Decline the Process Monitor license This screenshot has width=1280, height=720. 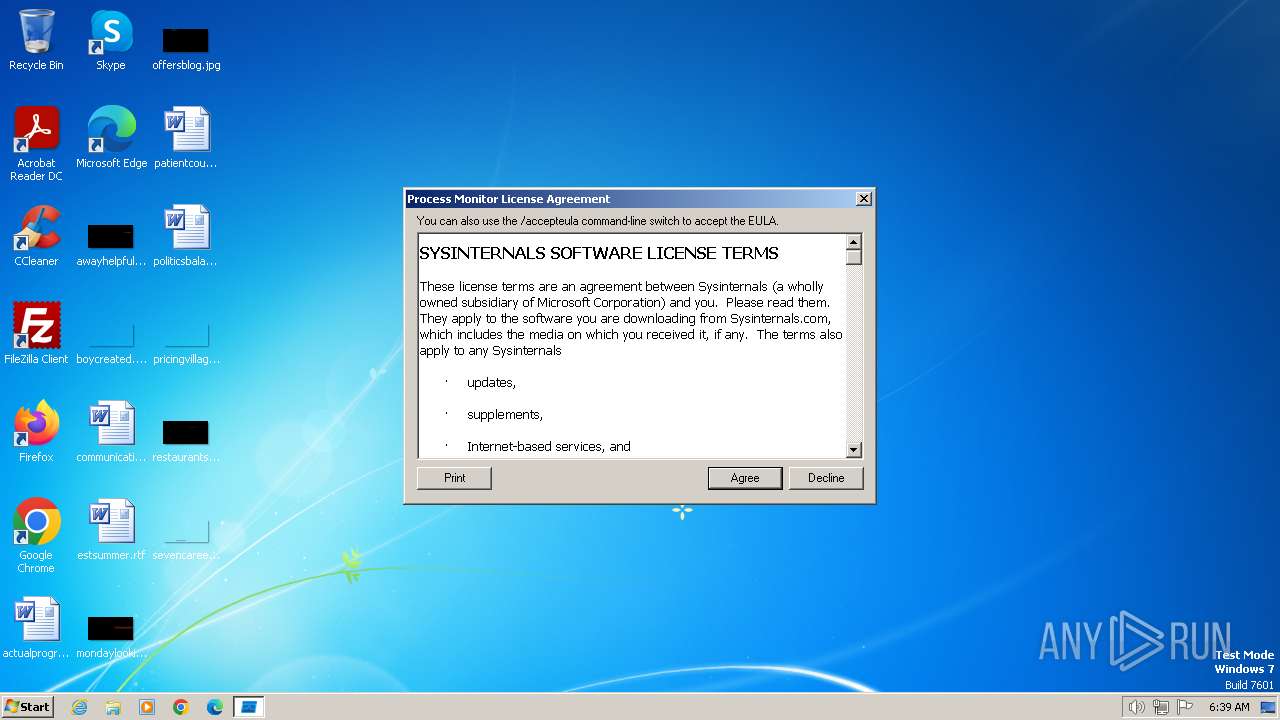[x=826, y=478]
